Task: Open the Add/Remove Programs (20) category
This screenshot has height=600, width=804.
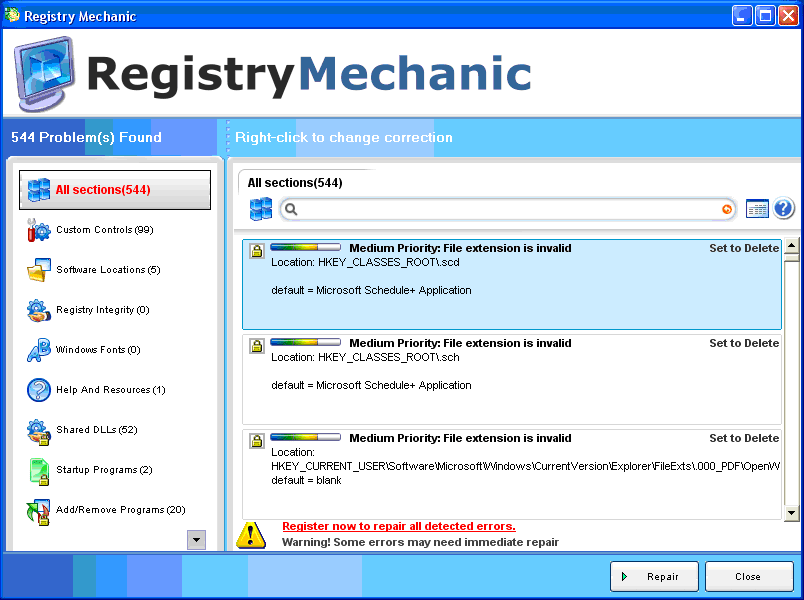Action: [106, 510]
